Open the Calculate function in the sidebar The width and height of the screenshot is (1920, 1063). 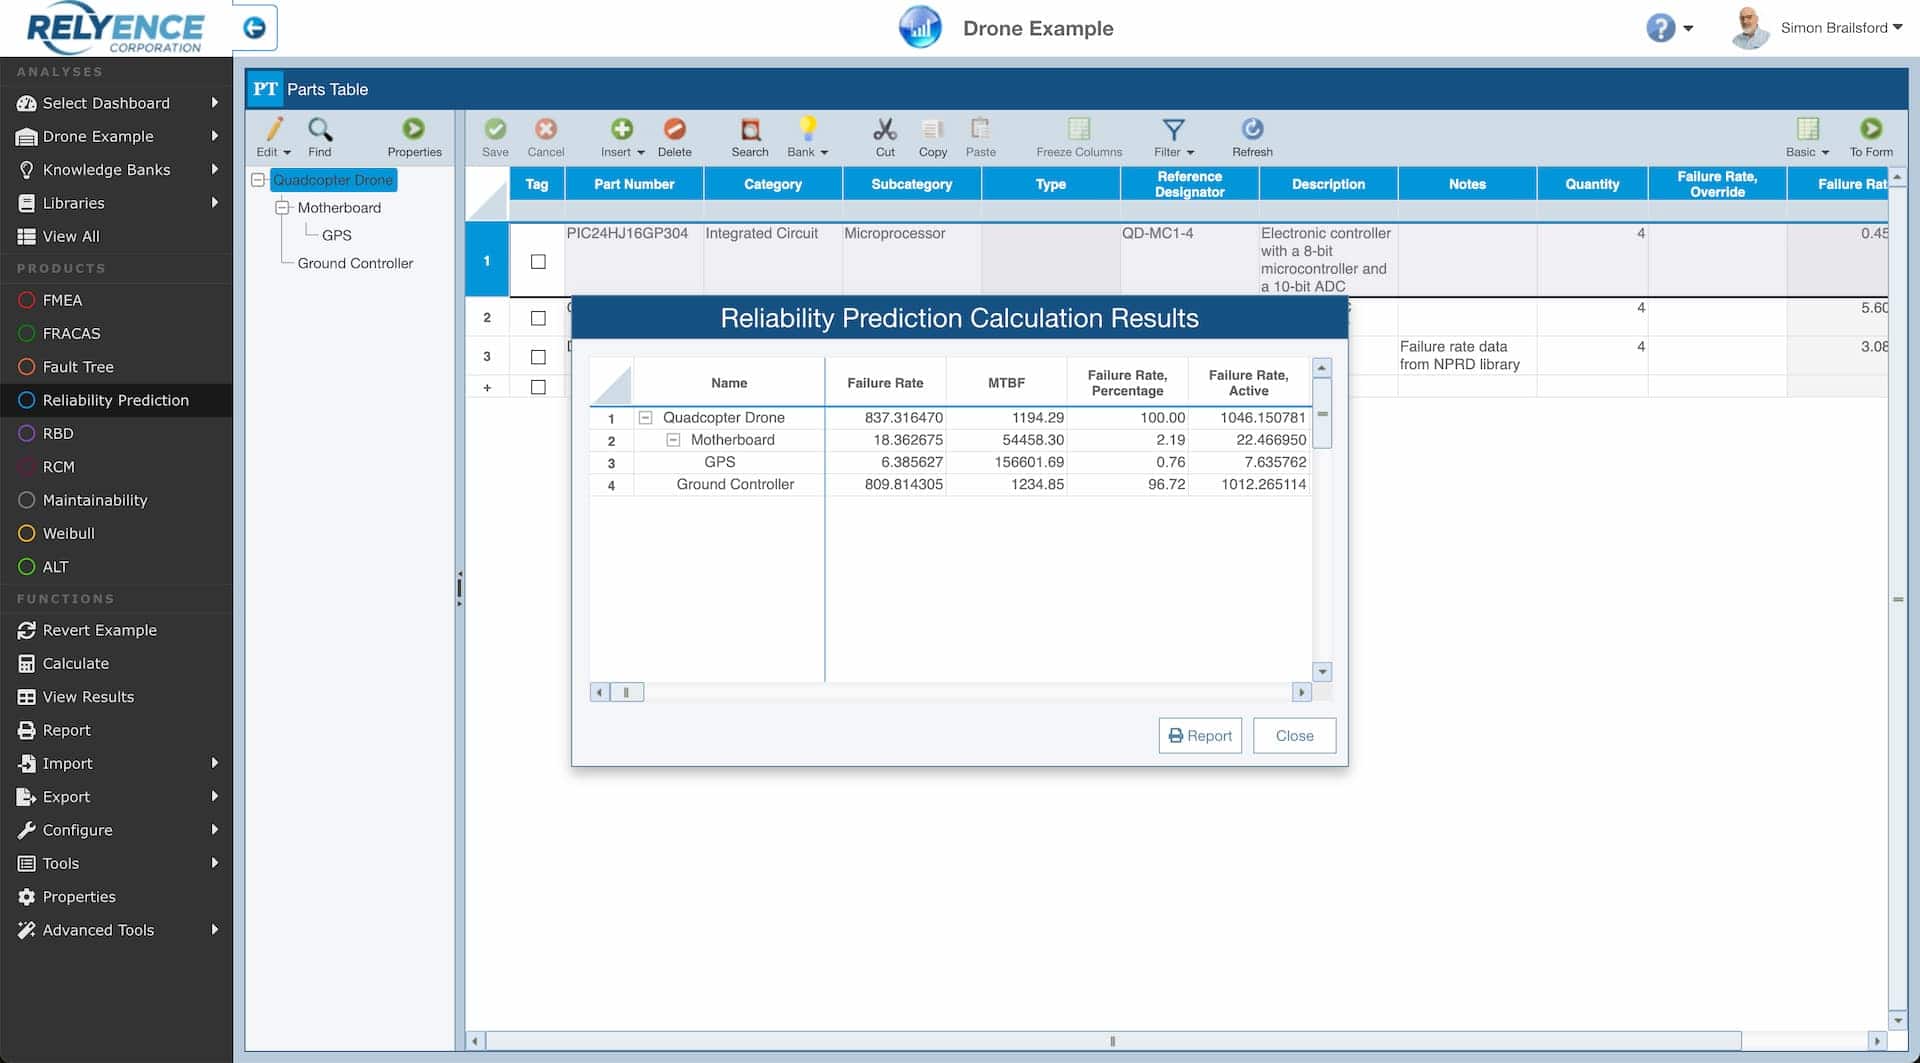(75, 663)
